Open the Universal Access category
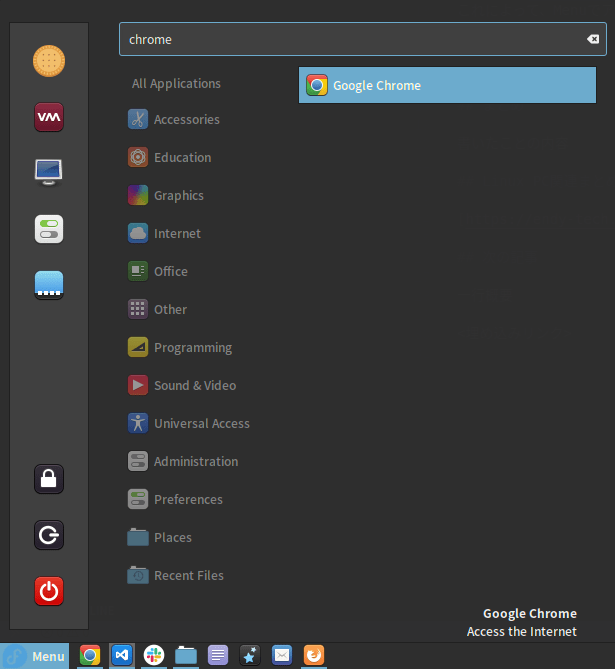The height and width of the screenshot is (669, 615). point(189,423)
